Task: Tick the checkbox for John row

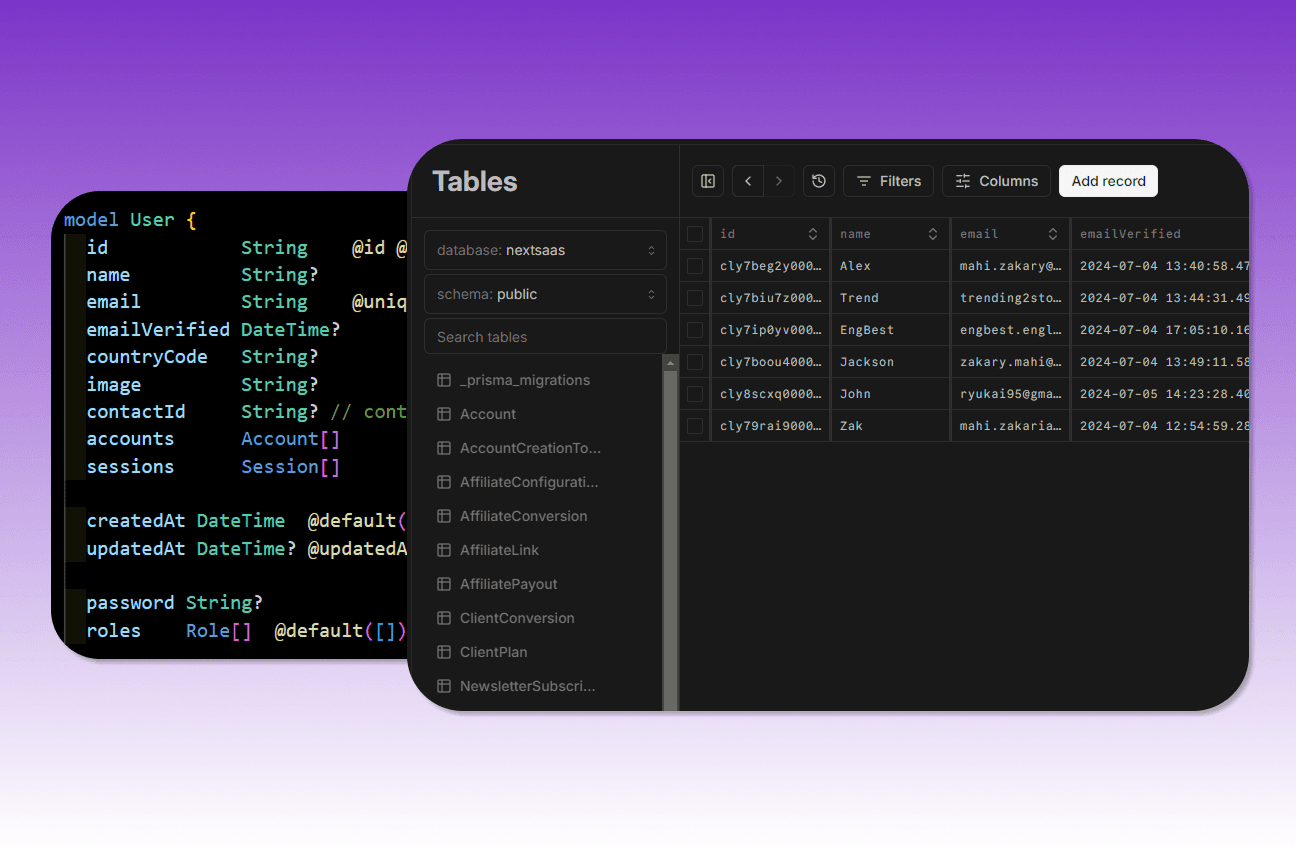Action: click(695, 394)
